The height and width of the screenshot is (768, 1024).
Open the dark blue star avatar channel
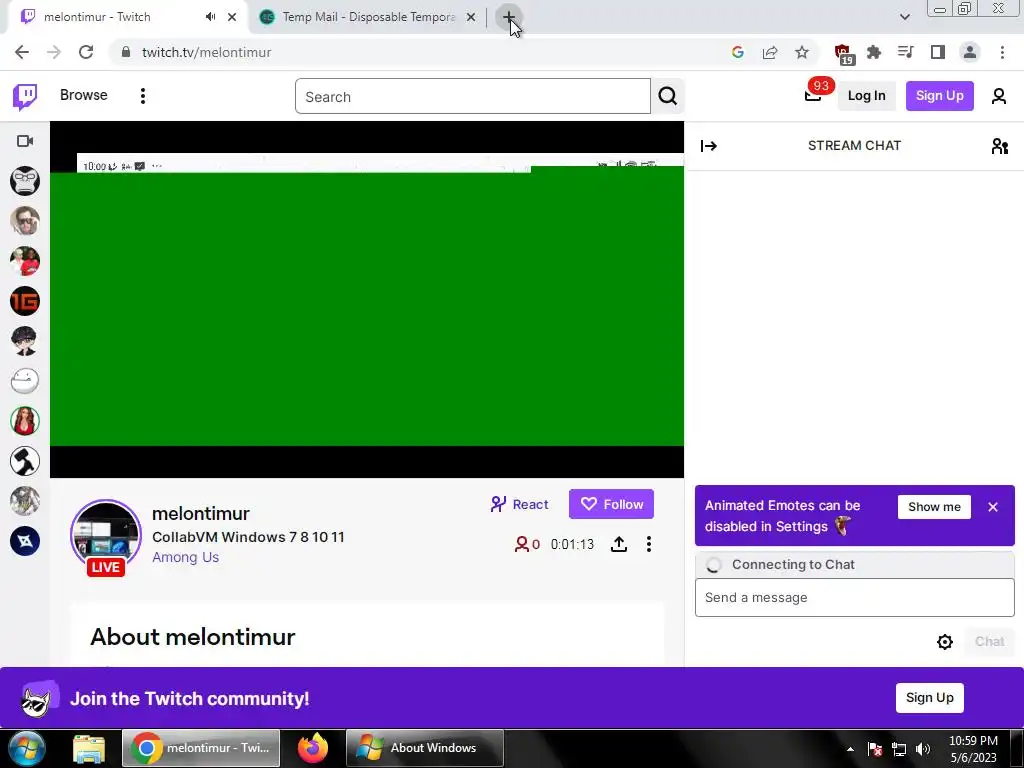coord(25,541)
